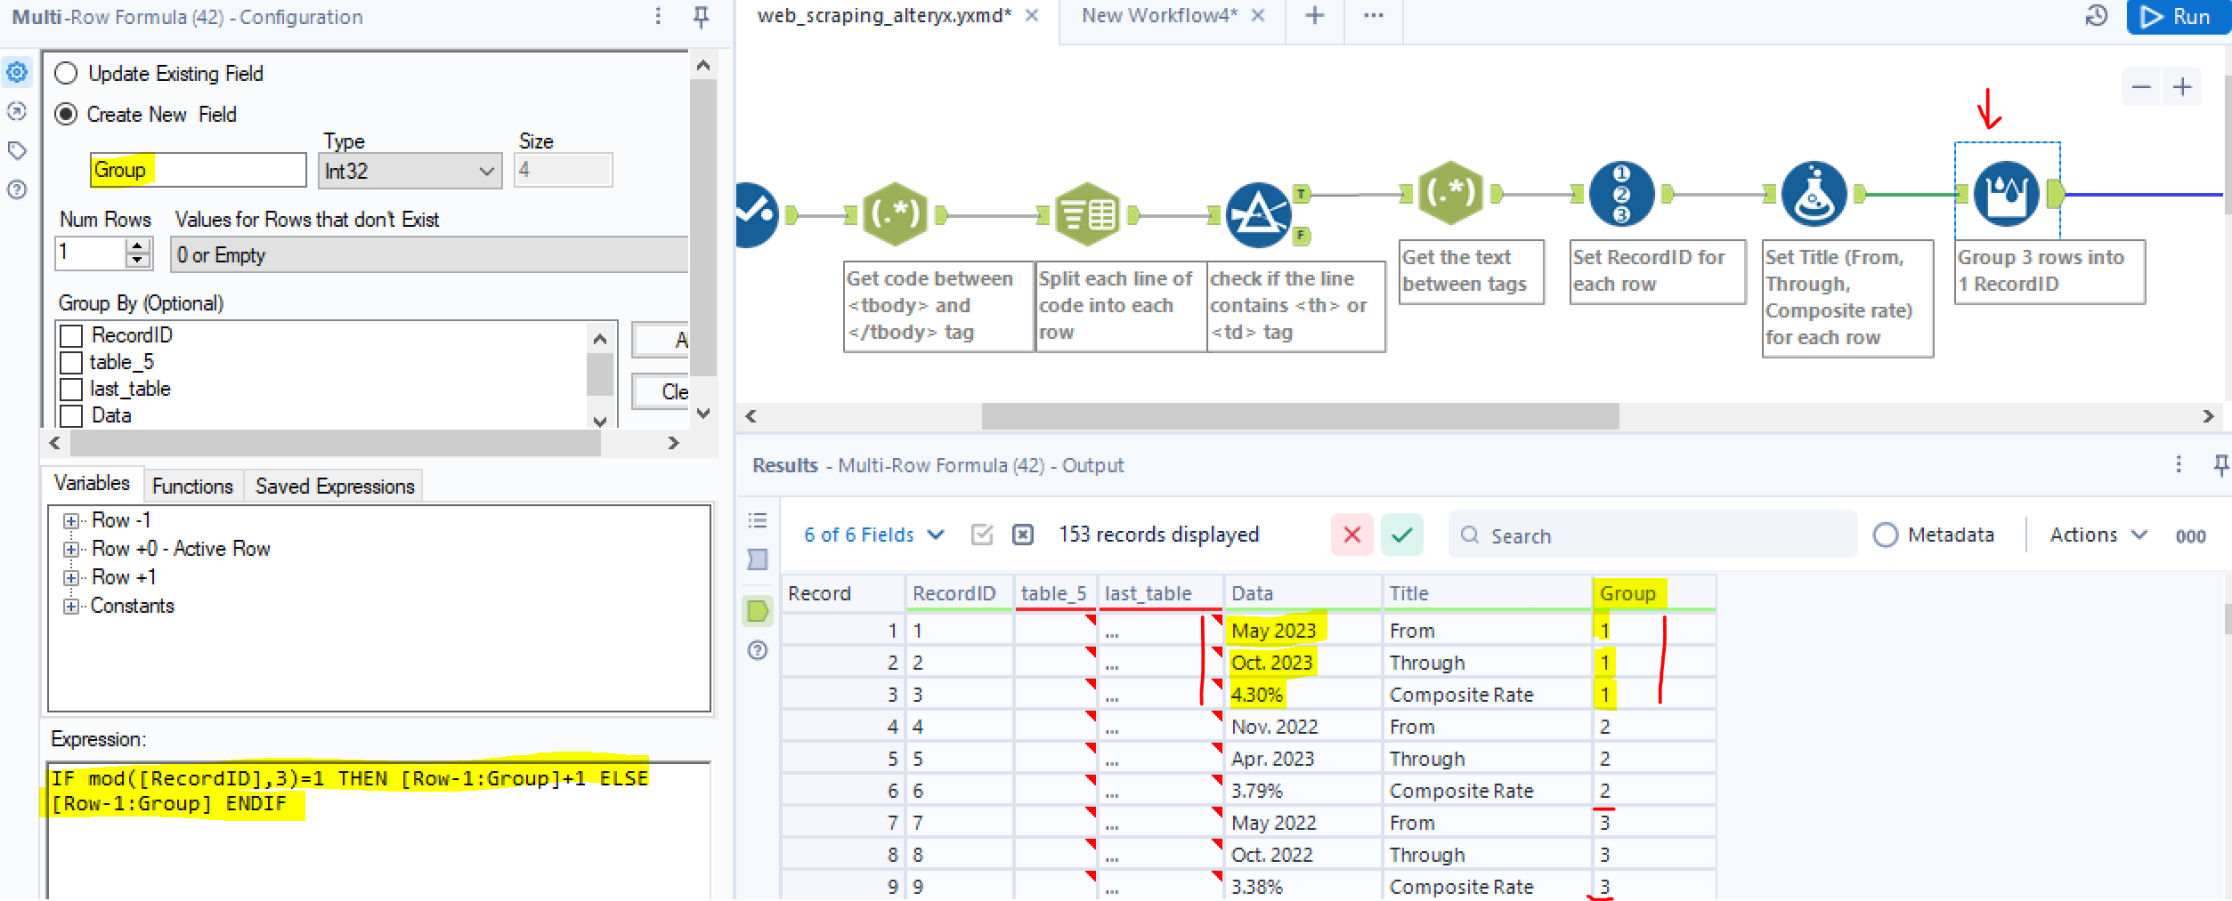The image size is (2232, 901).
Task: Select the RecordID tool on the canvas
Action: click(1620, 193)
